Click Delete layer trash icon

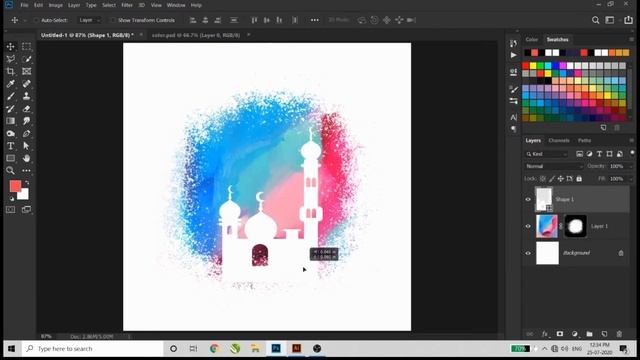tap(619, 334)
